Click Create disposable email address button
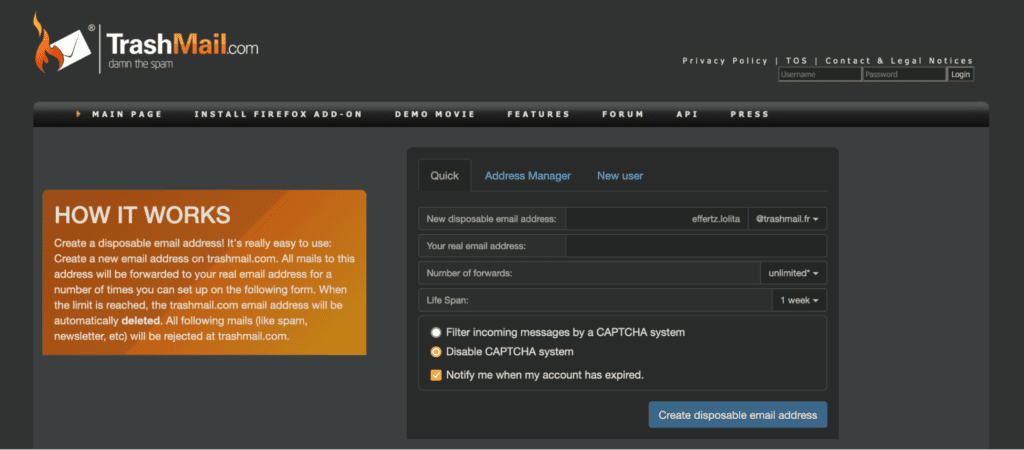Screen dimensions: 1024x450 click(737, 415)
